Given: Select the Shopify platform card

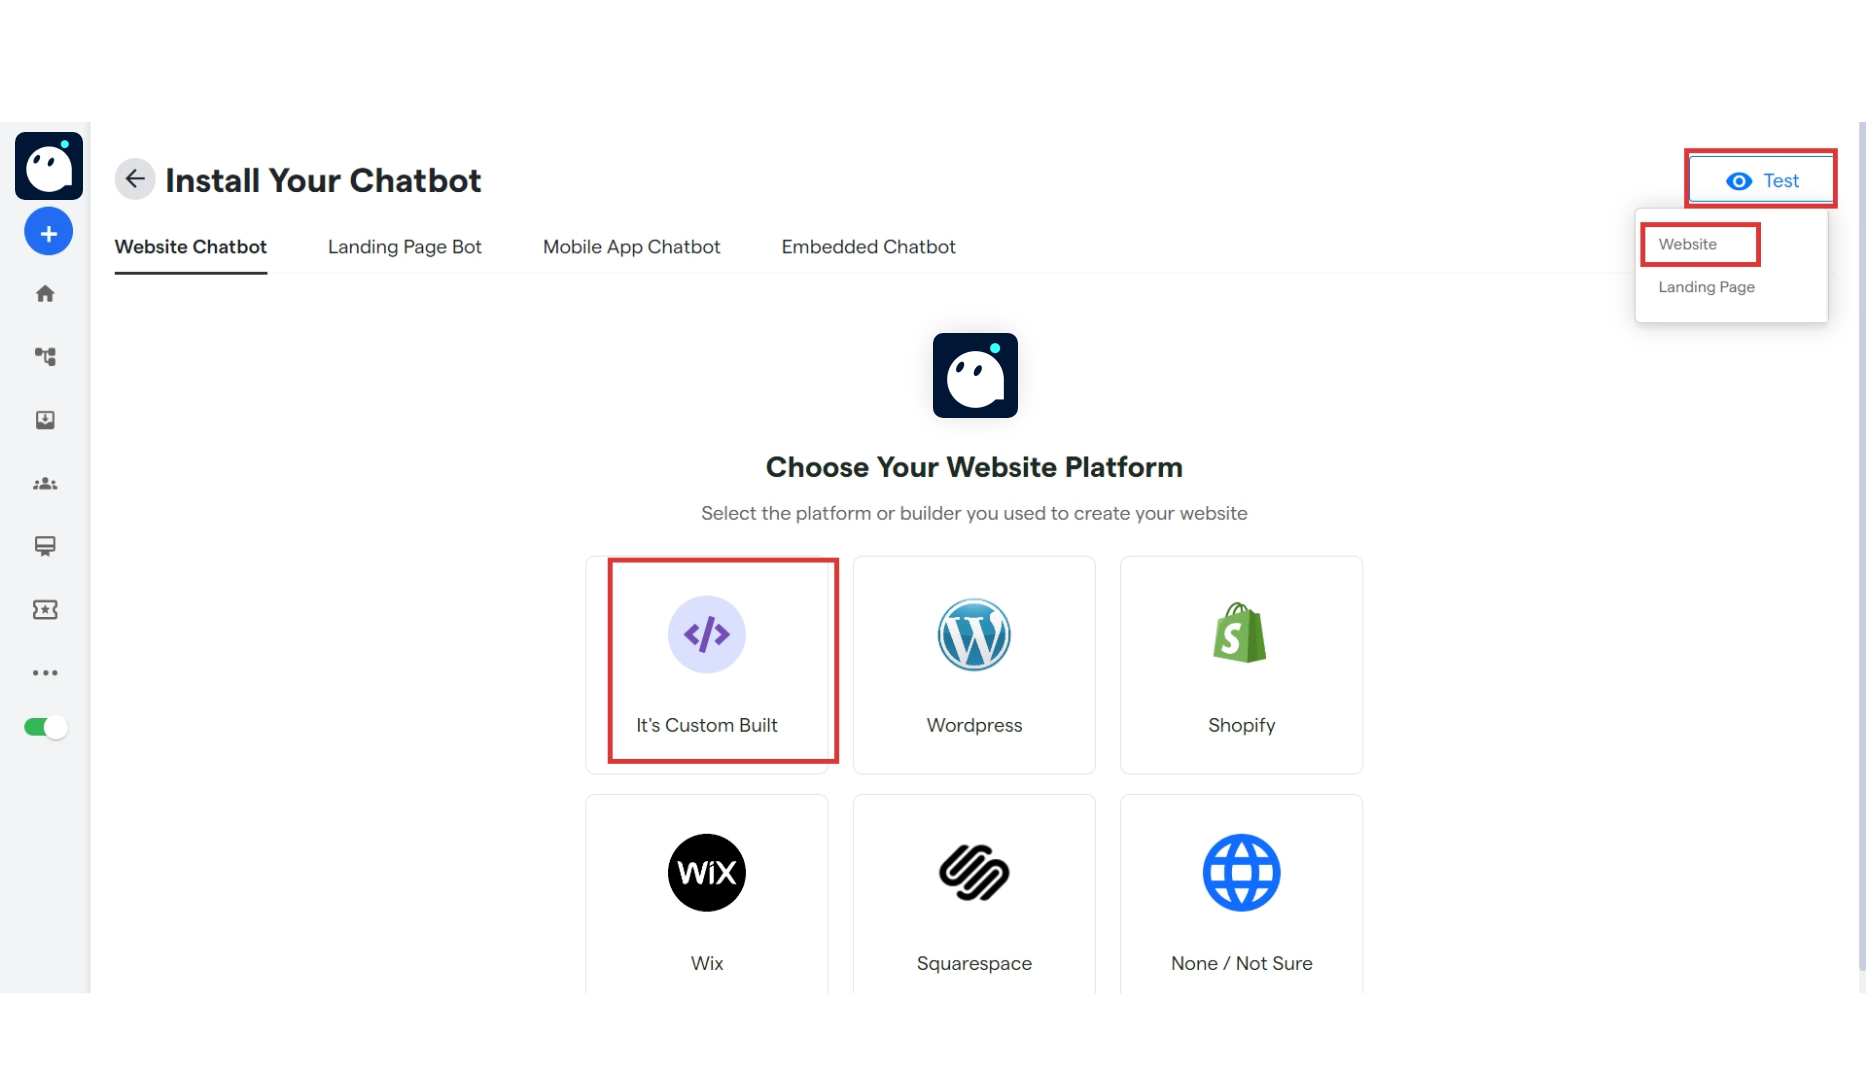Looking at the screenshot, I should (x=1240, y=664).
